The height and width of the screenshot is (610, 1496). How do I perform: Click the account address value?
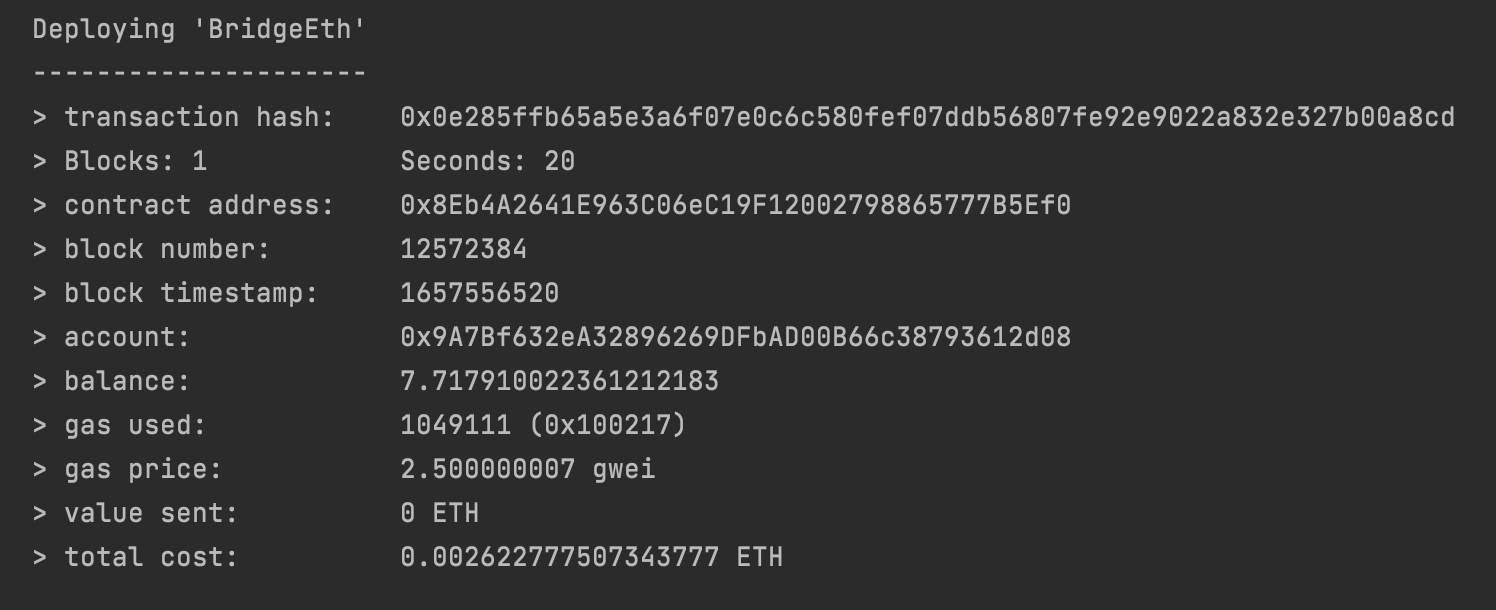(x=736, y=337)
